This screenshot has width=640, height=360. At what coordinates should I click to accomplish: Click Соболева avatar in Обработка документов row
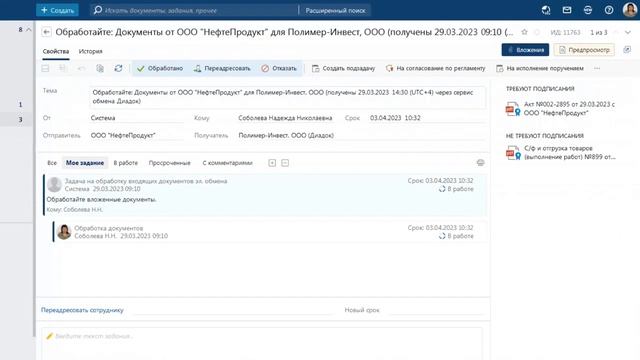click(x=64, y=232)
